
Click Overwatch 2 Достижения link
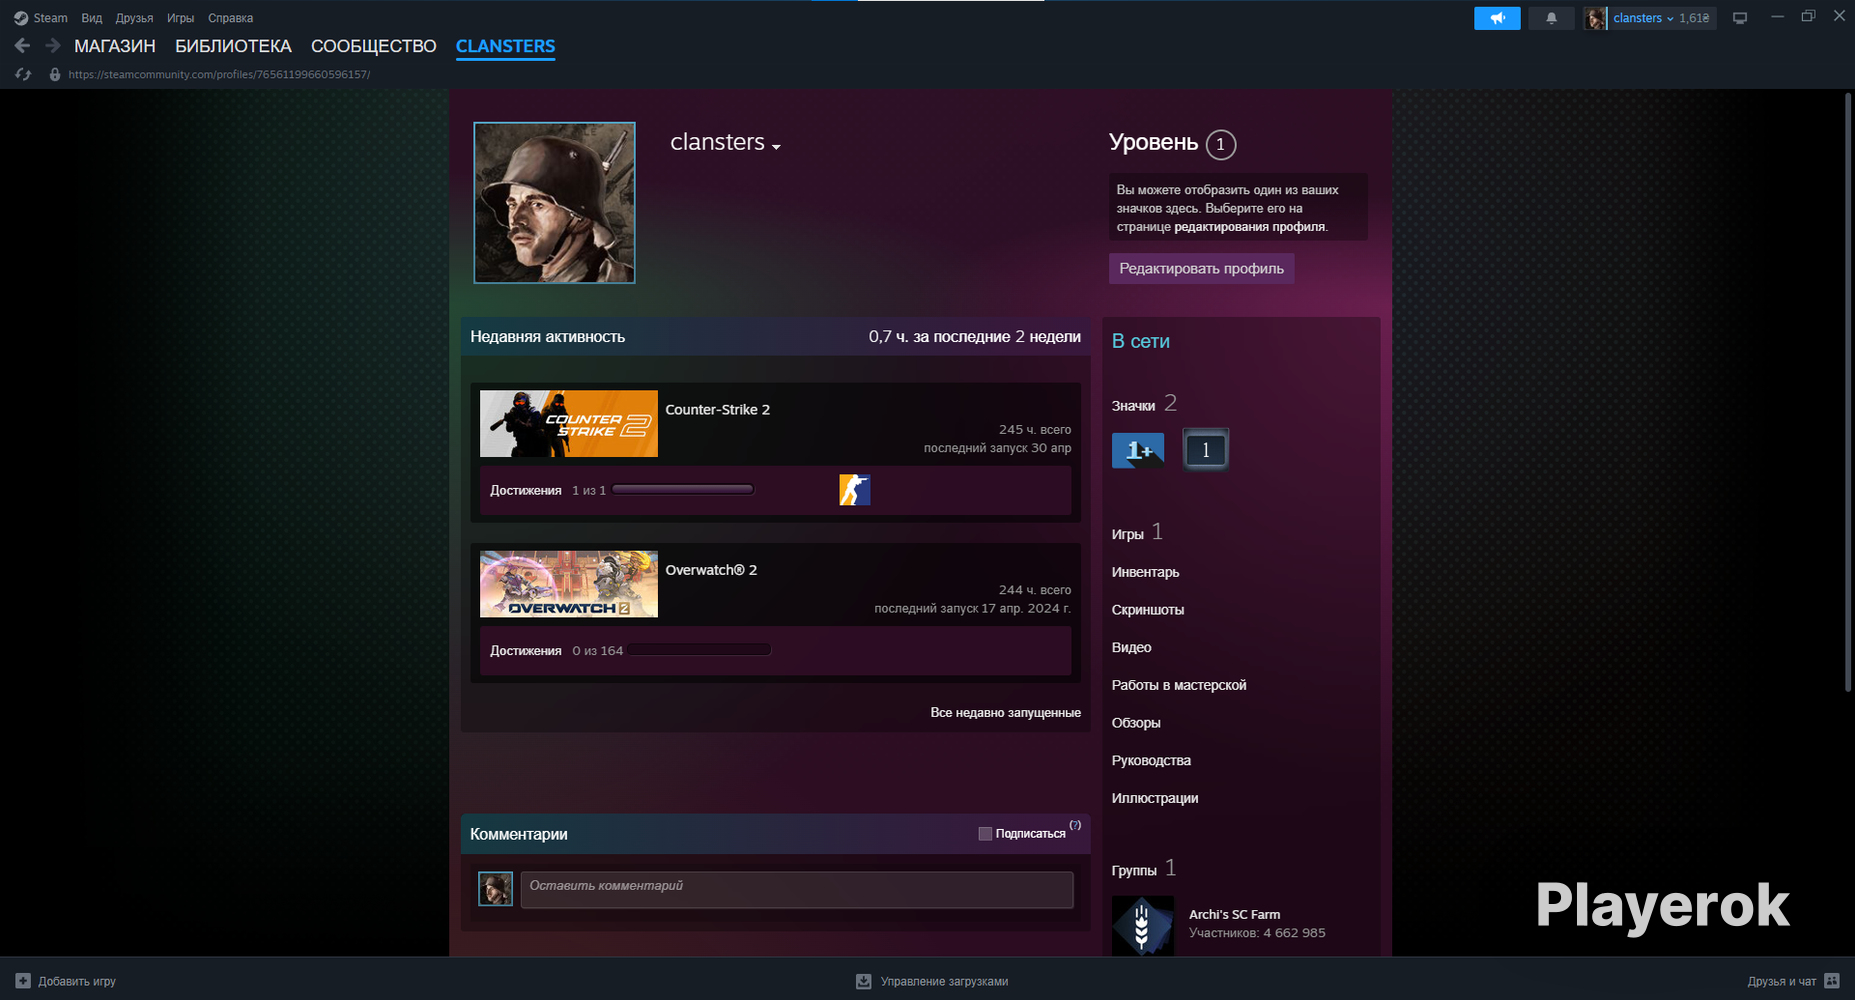coord(525,651)
